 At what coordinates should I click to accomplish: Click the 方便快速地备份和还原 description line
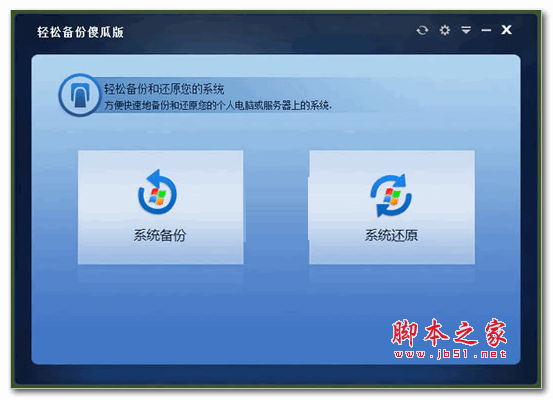pos(218,105)
